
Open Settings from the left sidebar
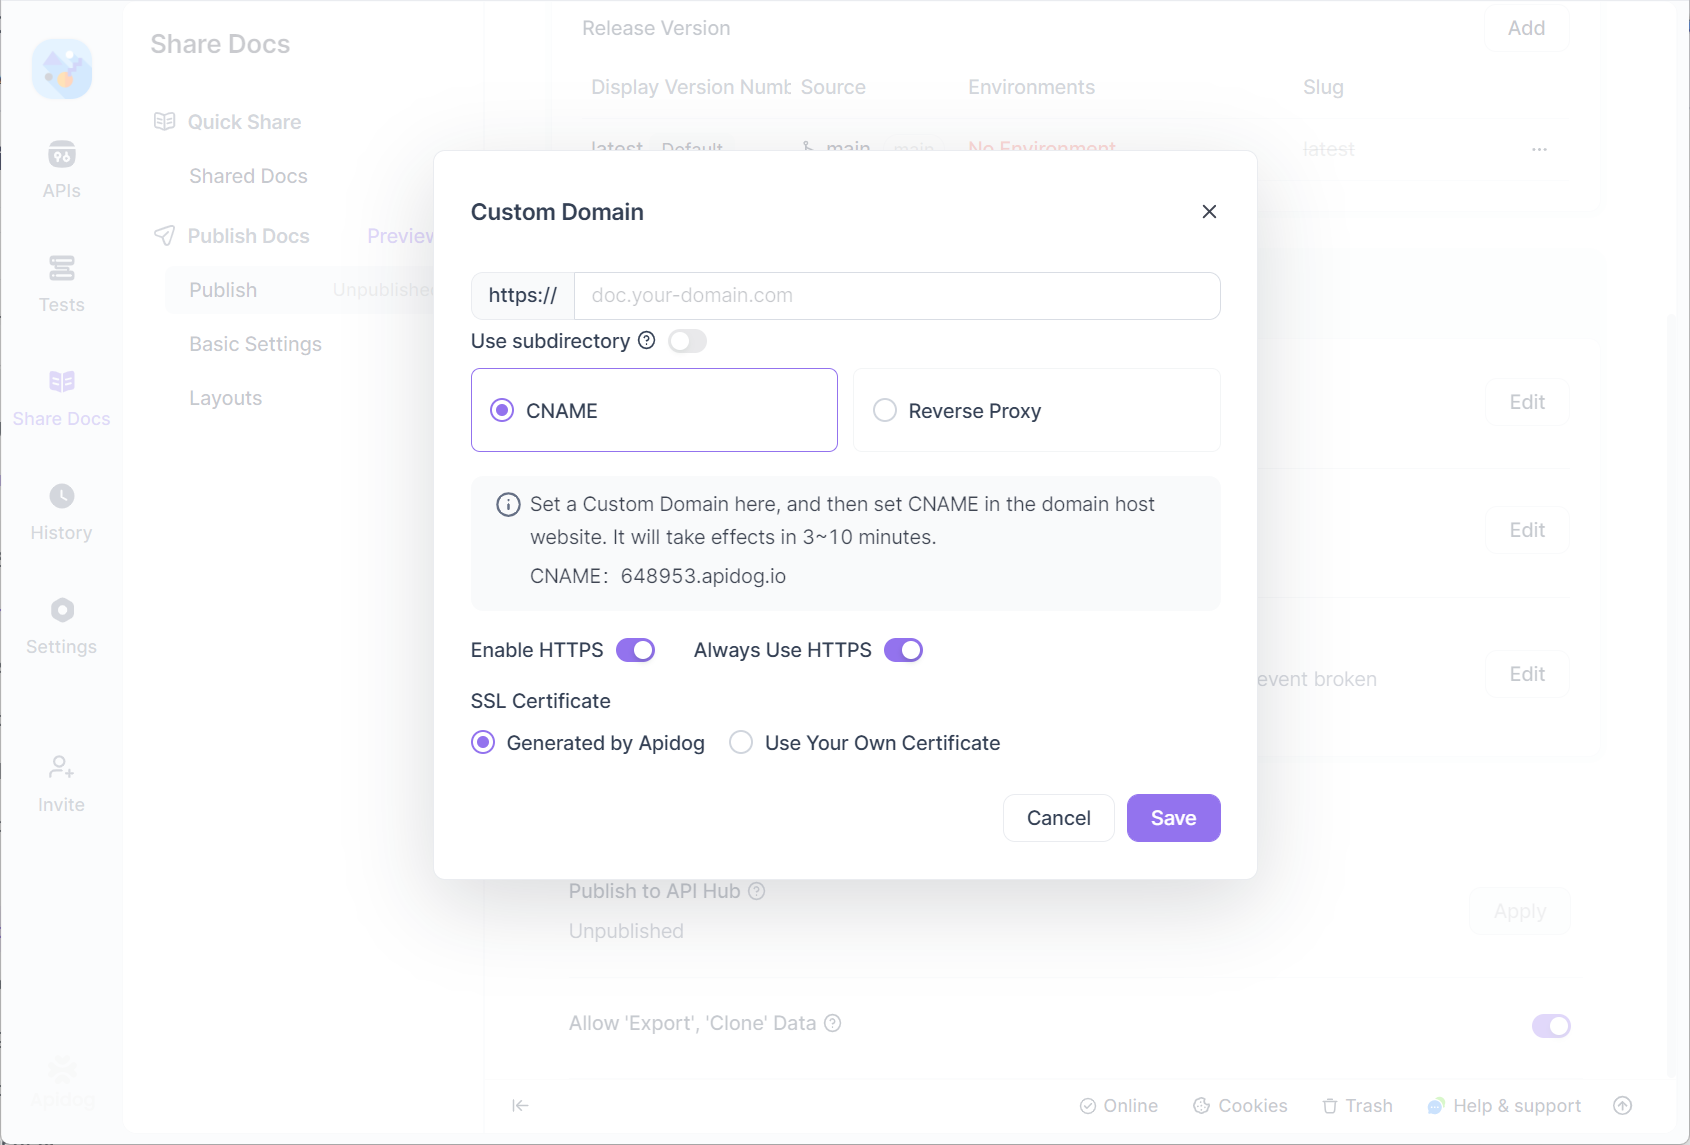(62, 626)
